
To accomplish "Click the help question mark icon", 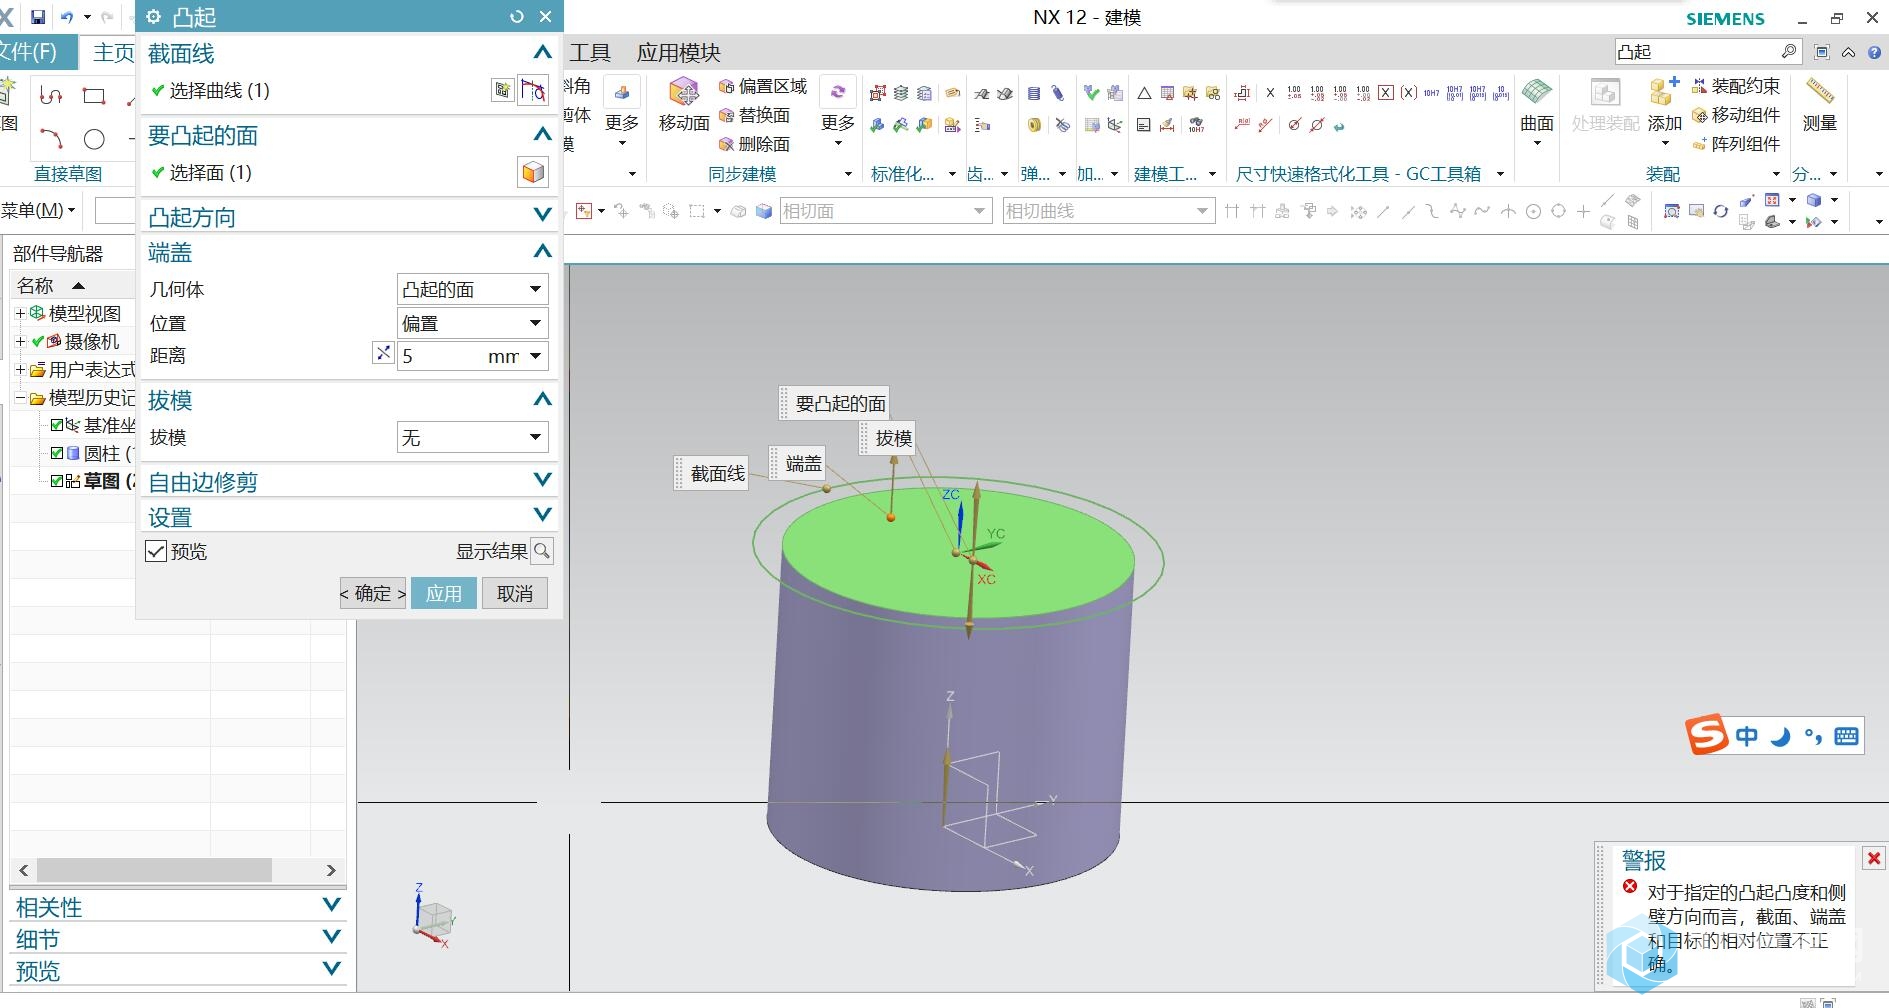I will (1875, 52).
